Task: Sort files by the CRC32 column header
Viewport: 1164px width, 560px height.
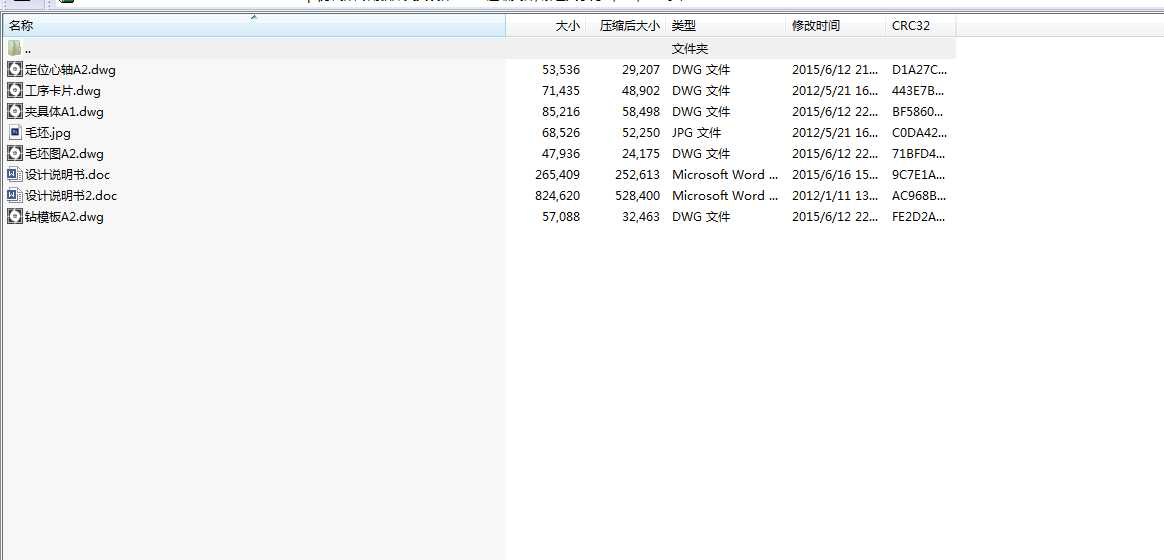Action: pyautogui.click(x=921, y=25)
